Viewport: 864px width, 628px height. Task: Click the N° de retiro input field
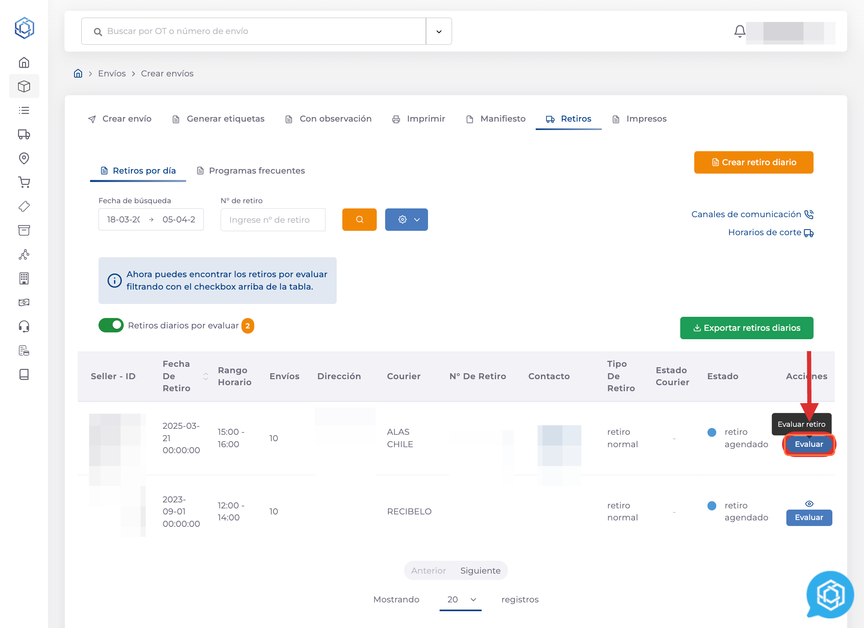(273, 220)
